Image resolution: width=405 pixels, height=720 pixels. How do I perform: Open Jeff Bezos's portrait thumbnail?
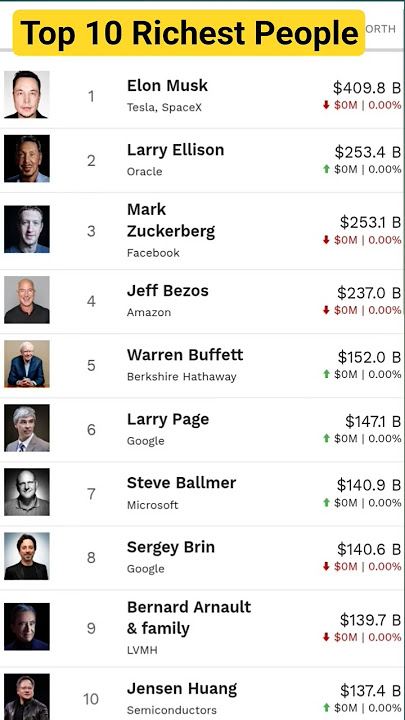[x=27, y=300]
